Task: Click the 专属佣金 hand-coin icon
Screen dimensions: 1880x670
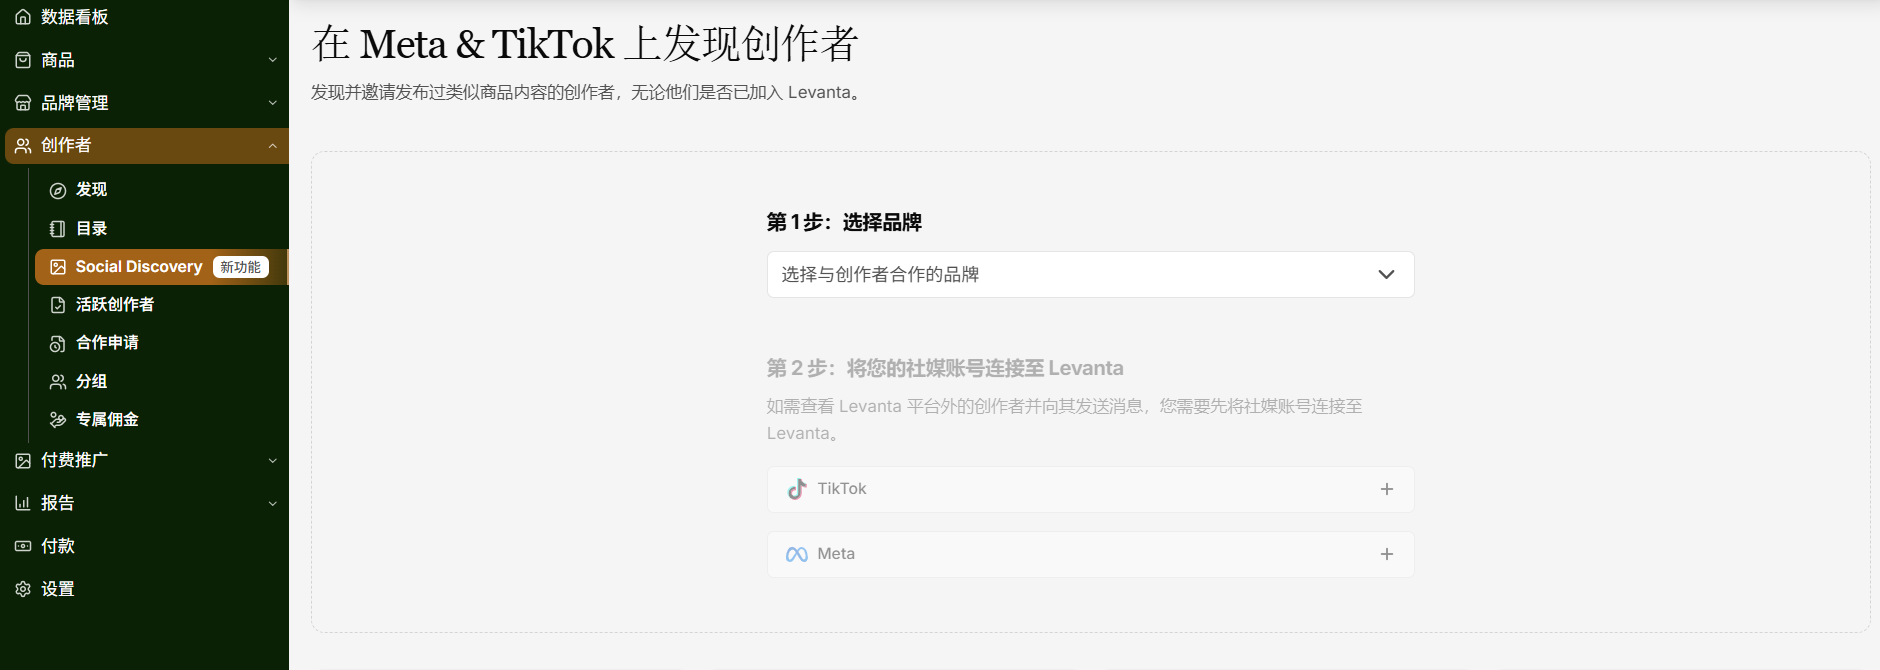Action: point(58,420)
